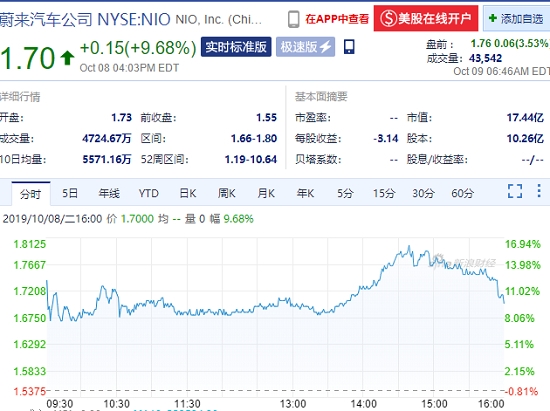550x411 pixels.
Task: Click the 详细行情 section heading
Action: (20, 96)
